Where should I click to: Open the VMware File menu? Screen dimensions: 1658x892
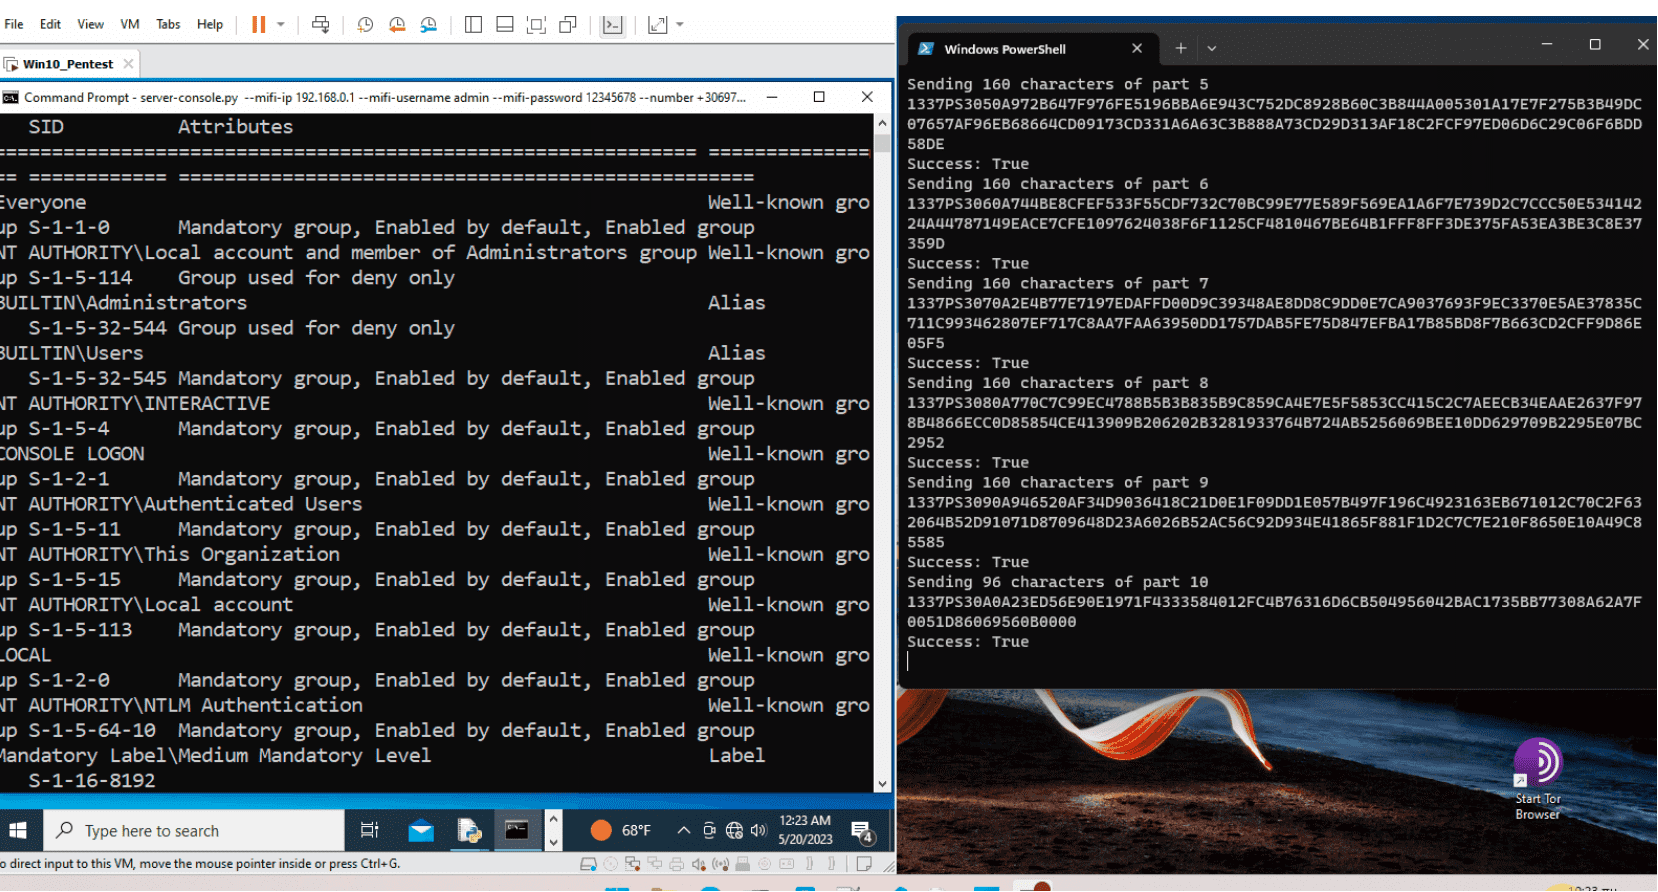pos(14,24)
